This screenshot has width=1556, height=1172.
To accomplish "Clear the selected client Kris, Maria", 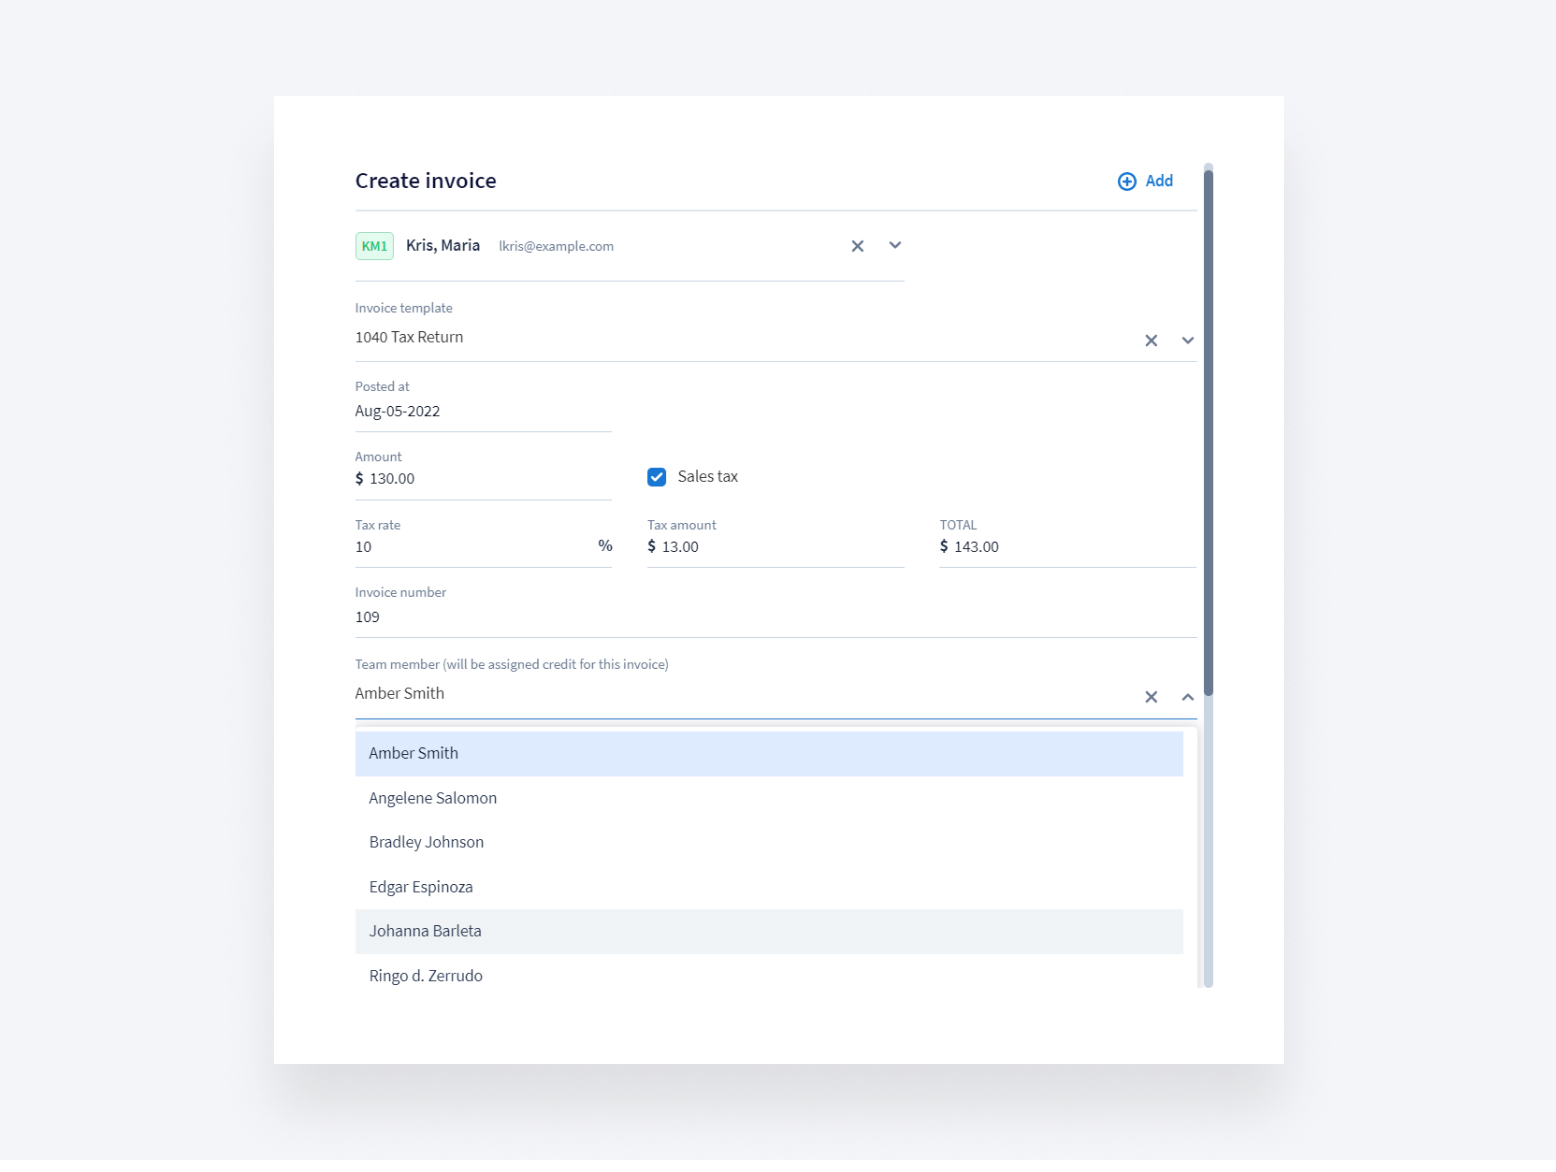I will coord(857,246).
